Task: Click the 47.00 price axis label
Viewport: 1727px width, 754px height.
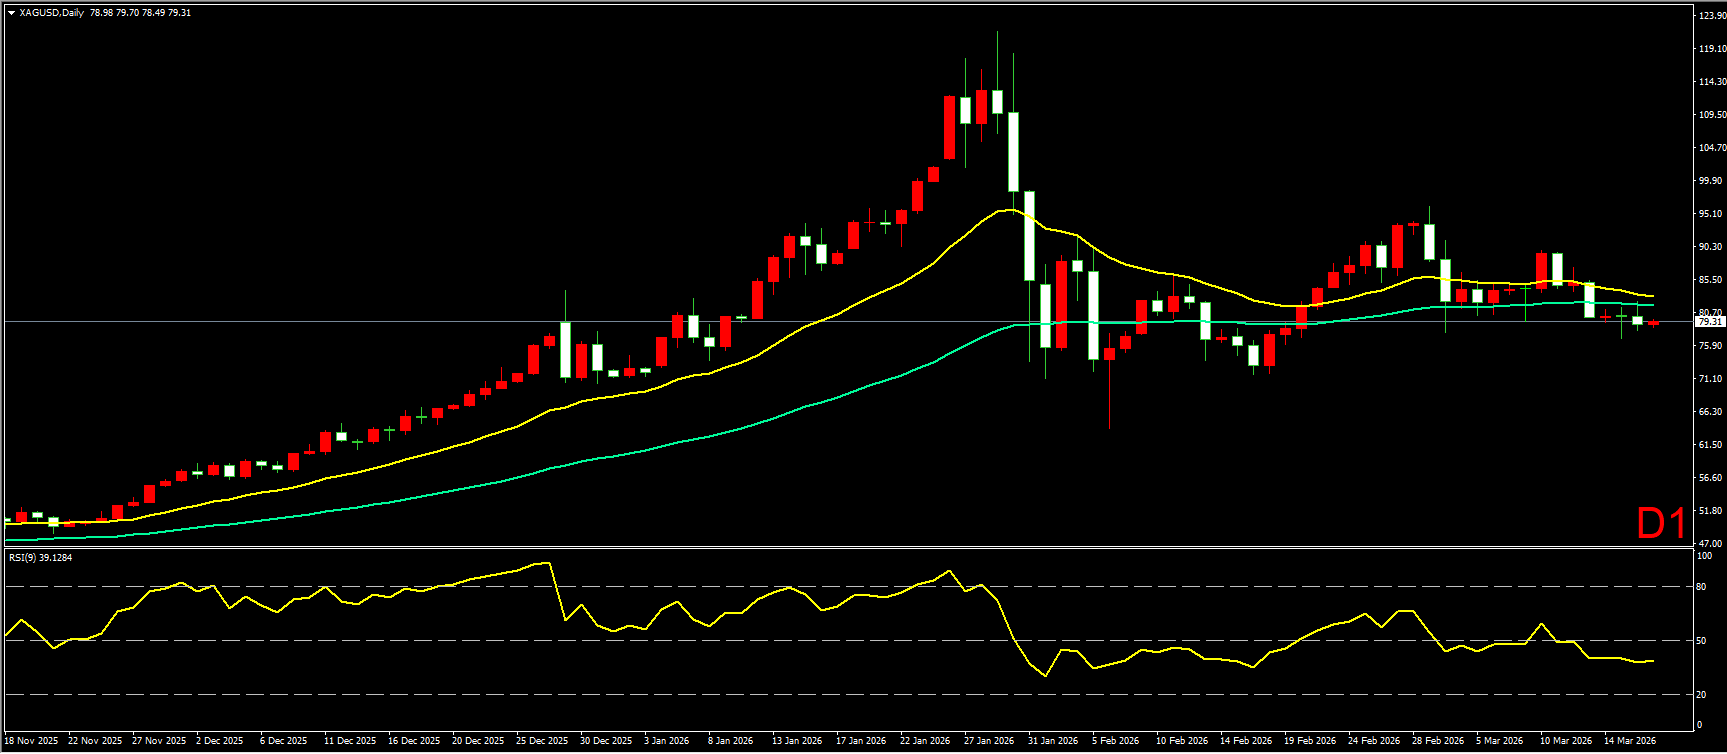Action: coord(1711,543)
